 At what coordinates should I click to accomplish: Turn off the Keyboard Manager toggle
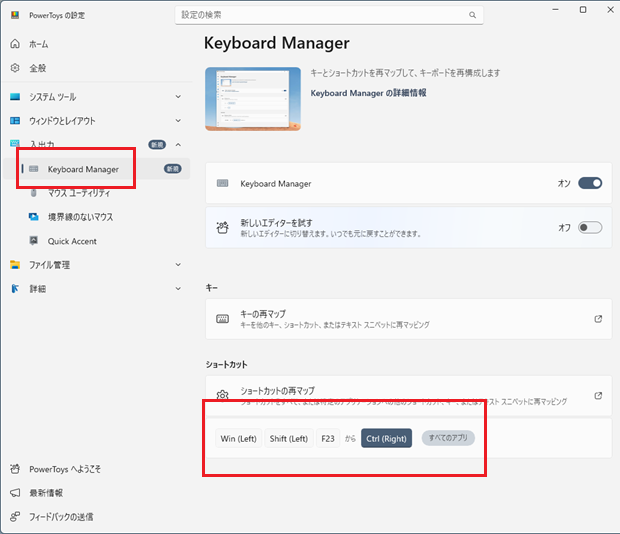point(590,184)
